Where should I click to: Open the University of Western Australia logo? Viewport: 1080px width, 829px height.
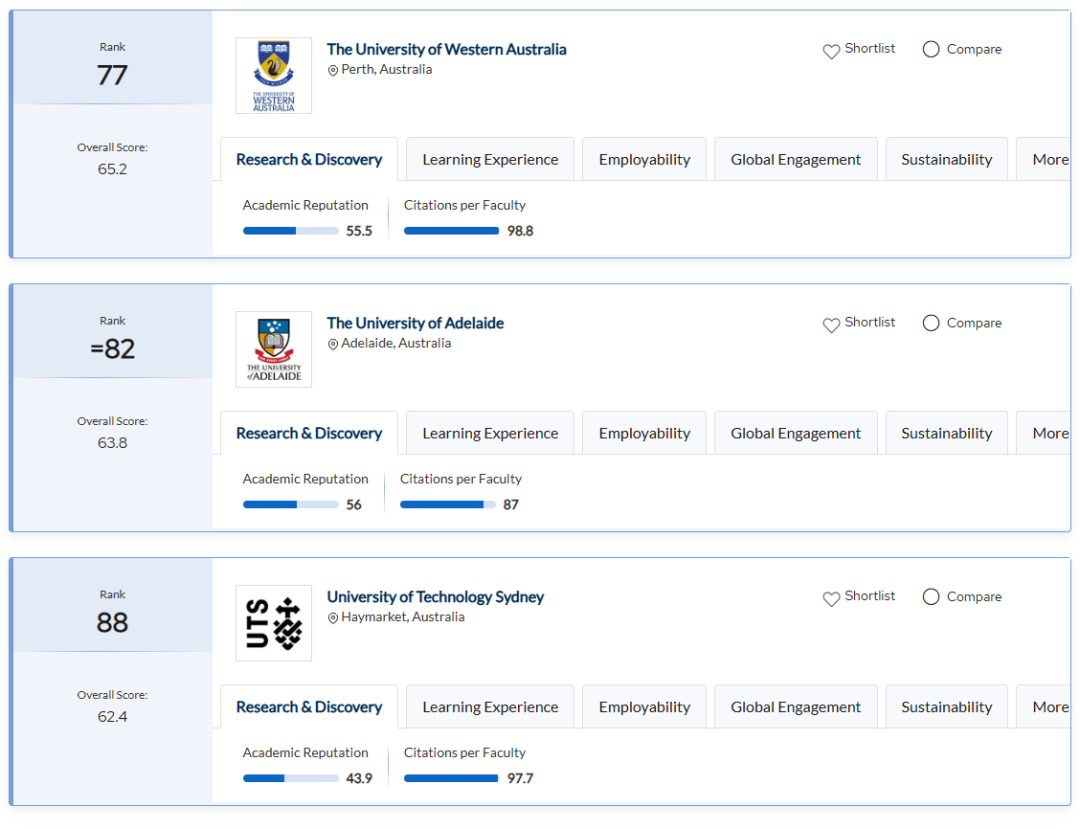coord(273,76)
